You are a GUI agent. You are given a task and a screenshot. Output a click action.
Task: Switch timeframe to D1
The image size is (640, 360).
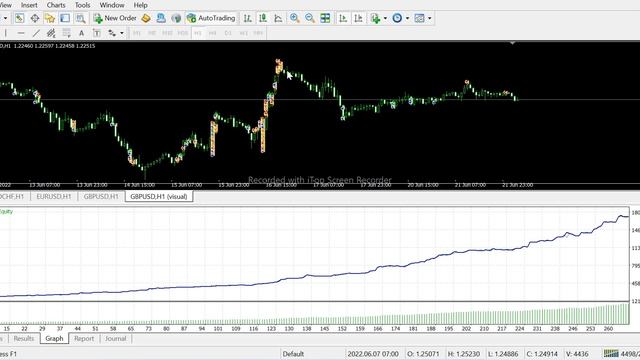click(x=228, y=33)
